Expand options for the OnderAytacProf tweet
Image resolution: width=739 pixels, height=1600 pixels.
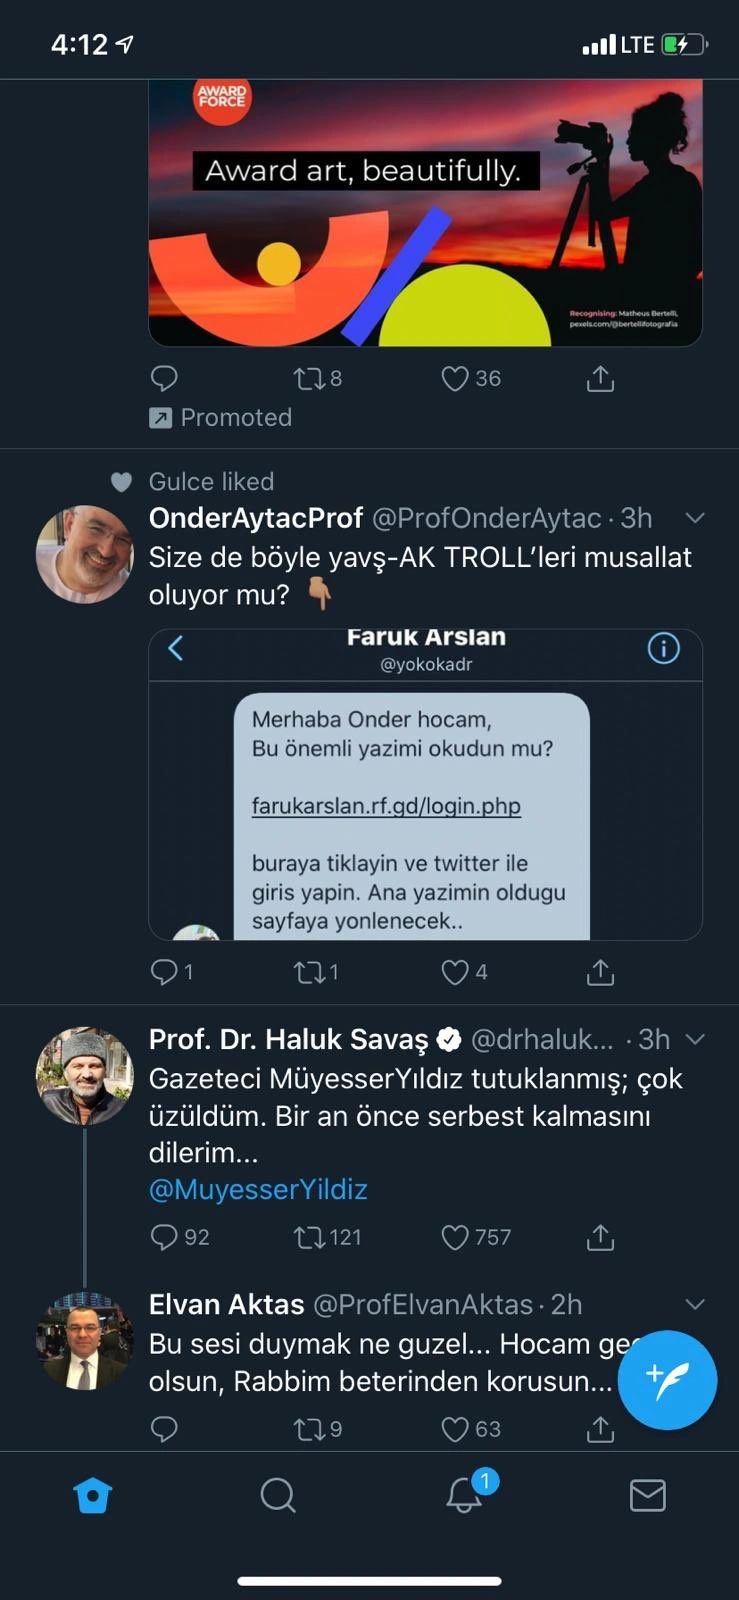[x=695, y=518]
